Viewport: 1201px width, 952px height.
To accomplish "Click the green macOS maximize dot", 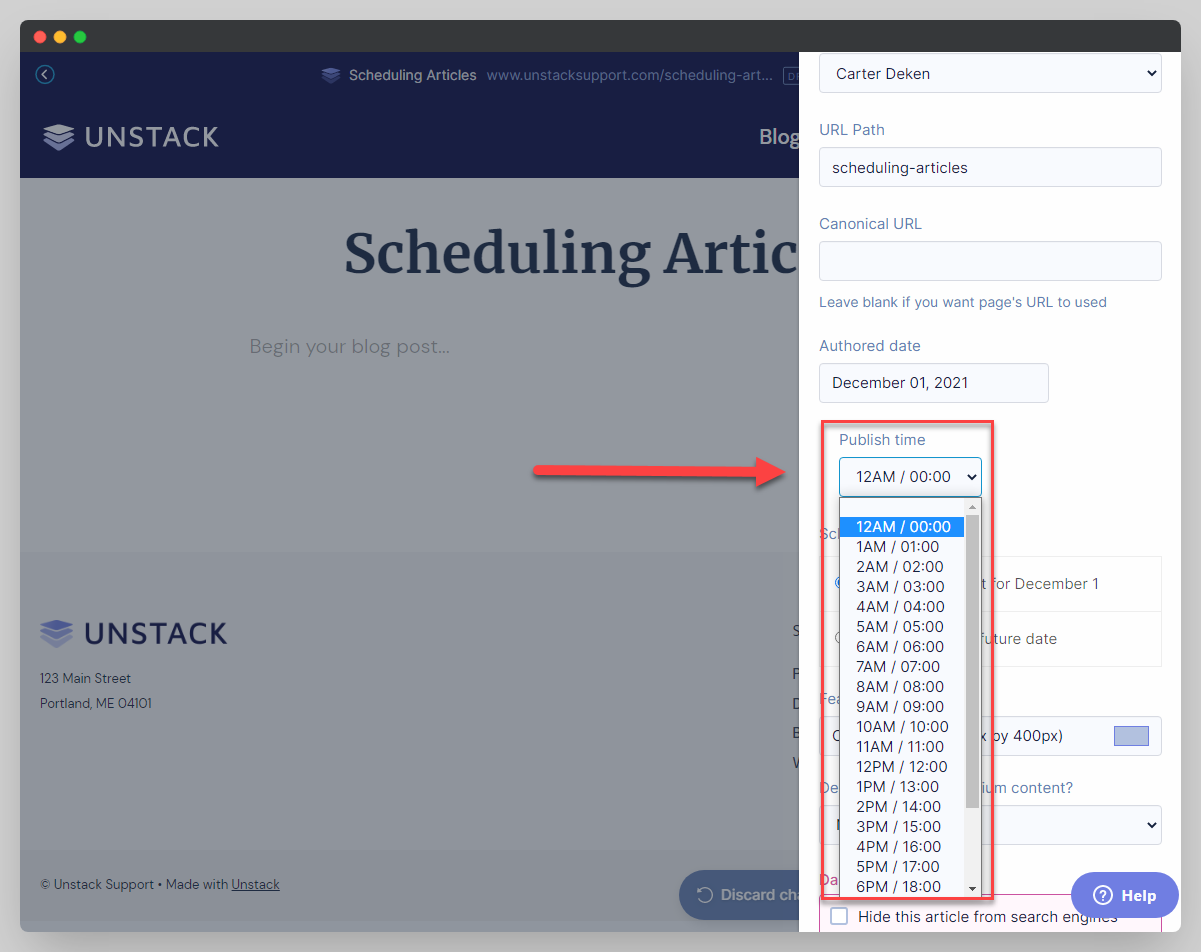I will coord(80,37).
